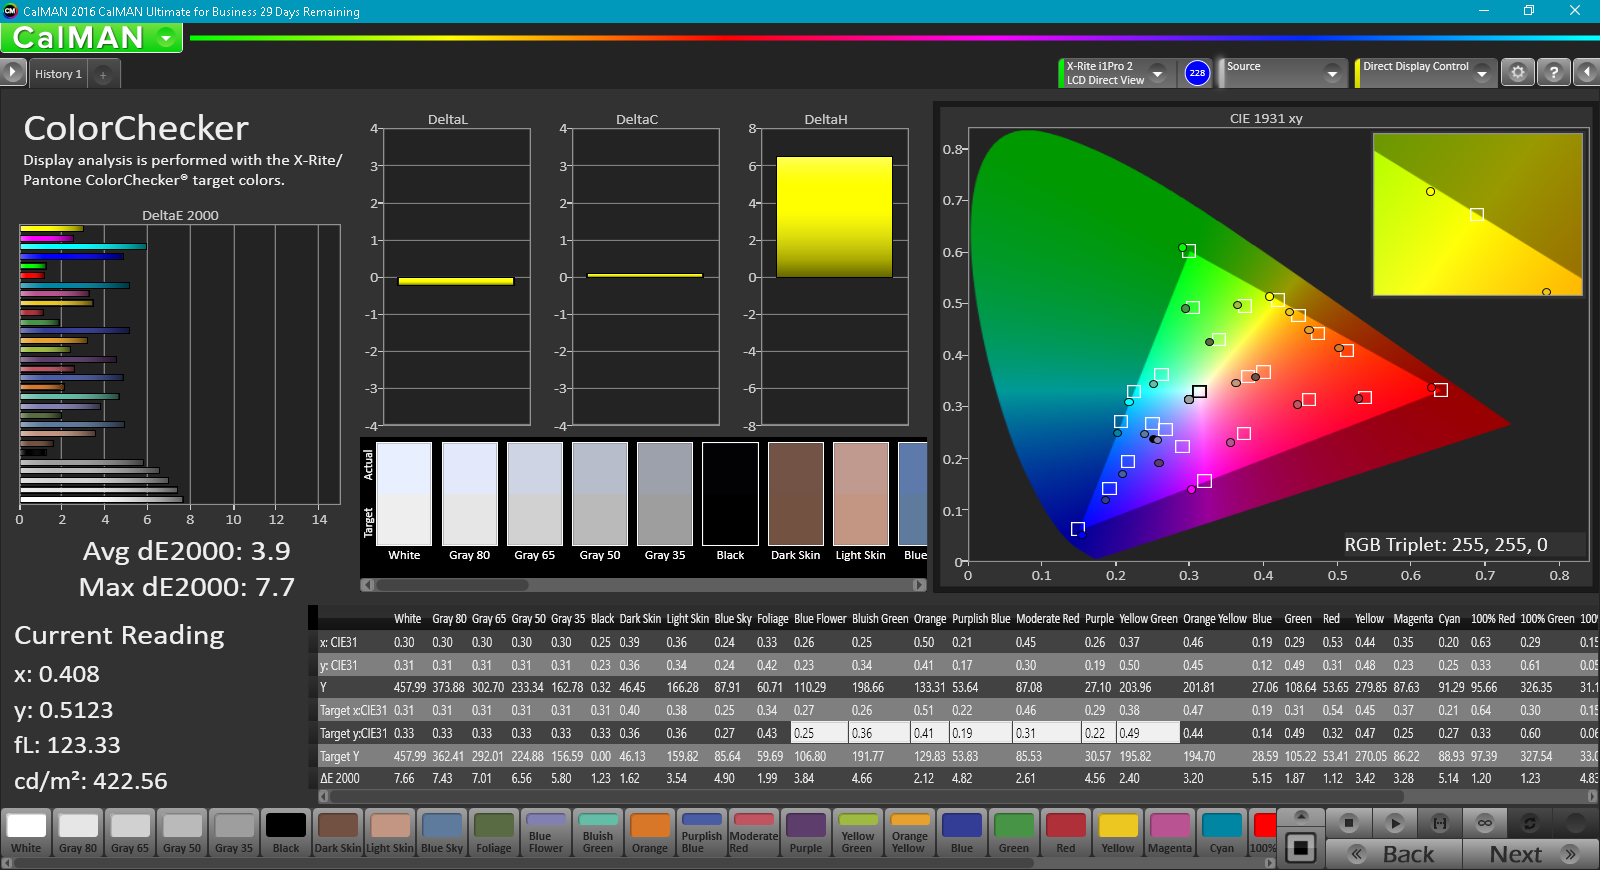Open help with the question mark icon
The image size is (1600, 870).
[1553, 73]
